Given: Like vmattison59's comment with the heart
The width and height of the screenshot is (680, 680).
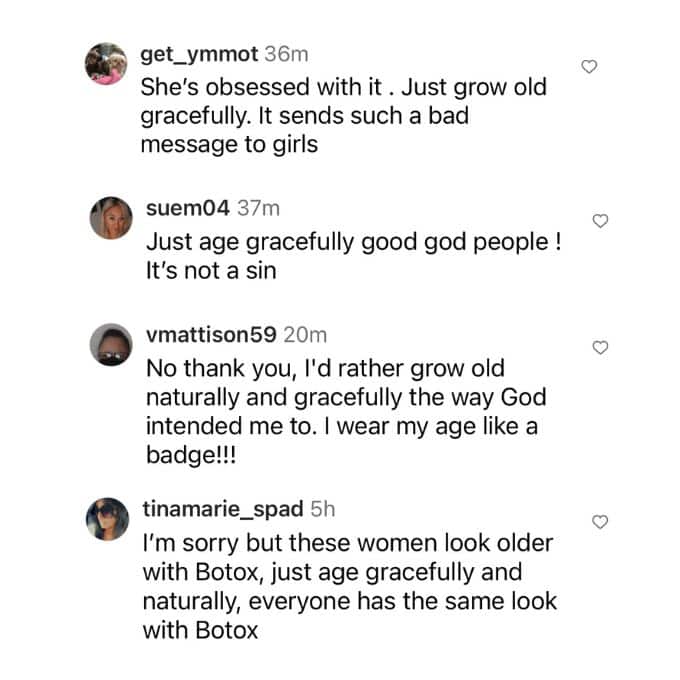Looking at the screenshot, I should point(600,348).
